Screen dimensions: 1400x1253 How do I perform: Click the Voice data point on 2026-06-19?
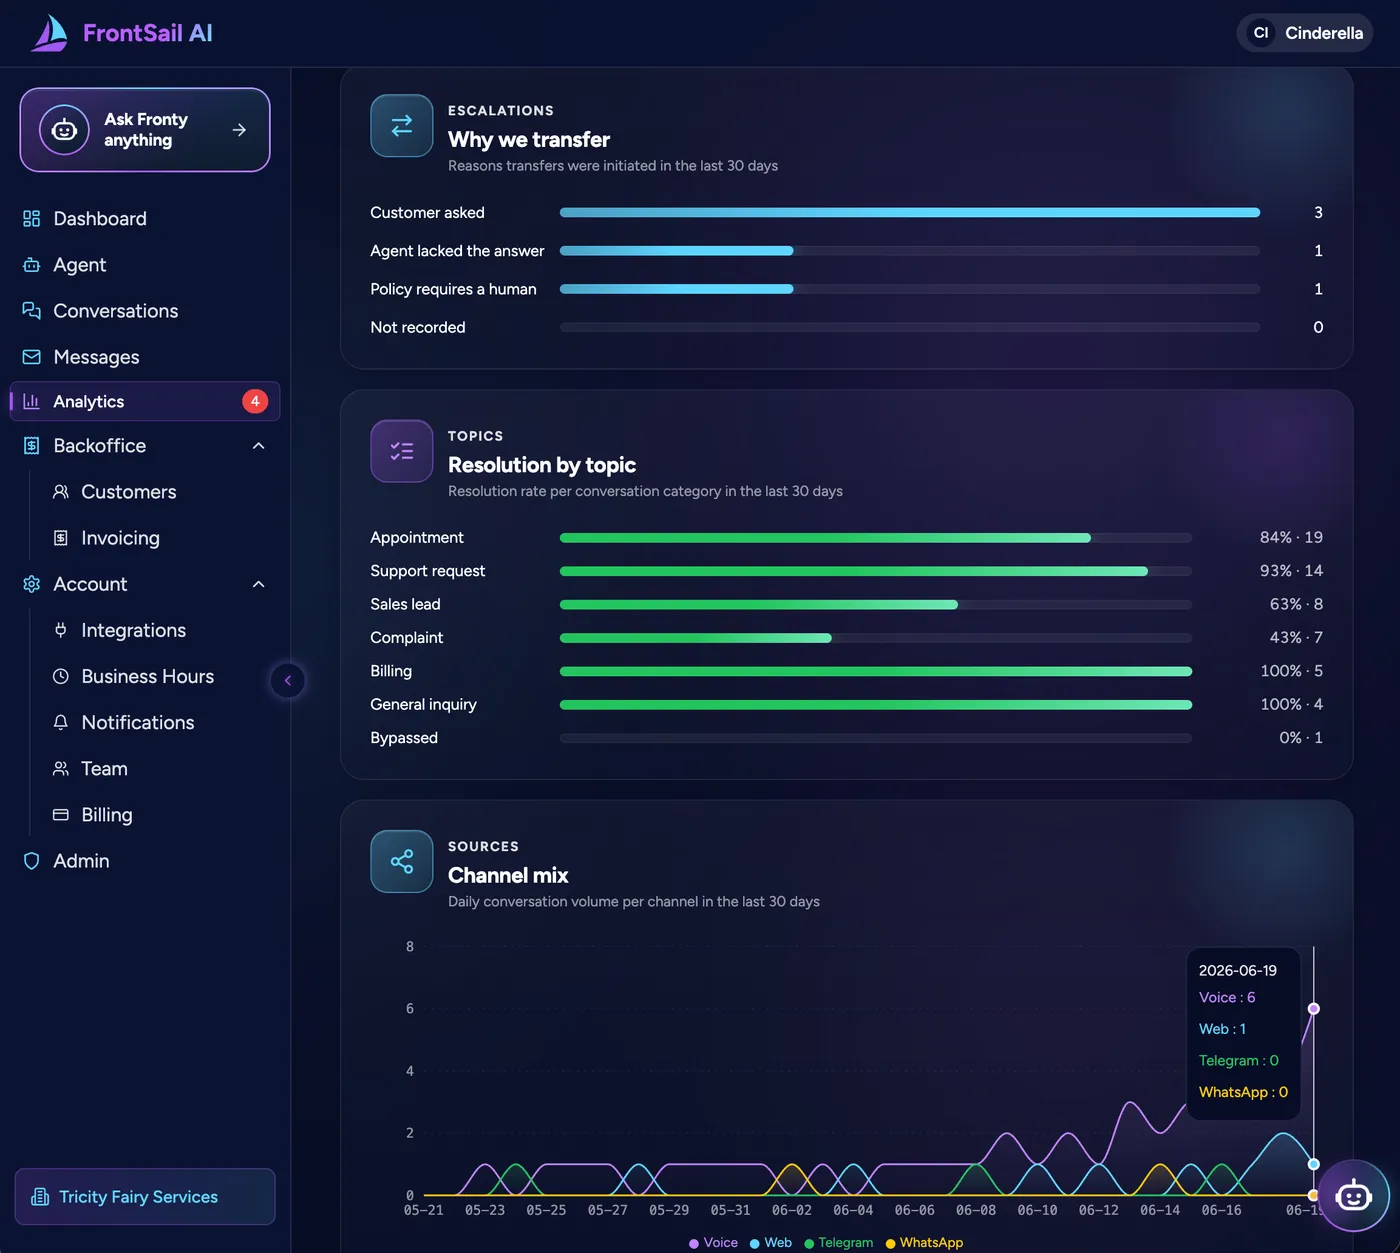pyautogui.click(x=1314, y=1009)
